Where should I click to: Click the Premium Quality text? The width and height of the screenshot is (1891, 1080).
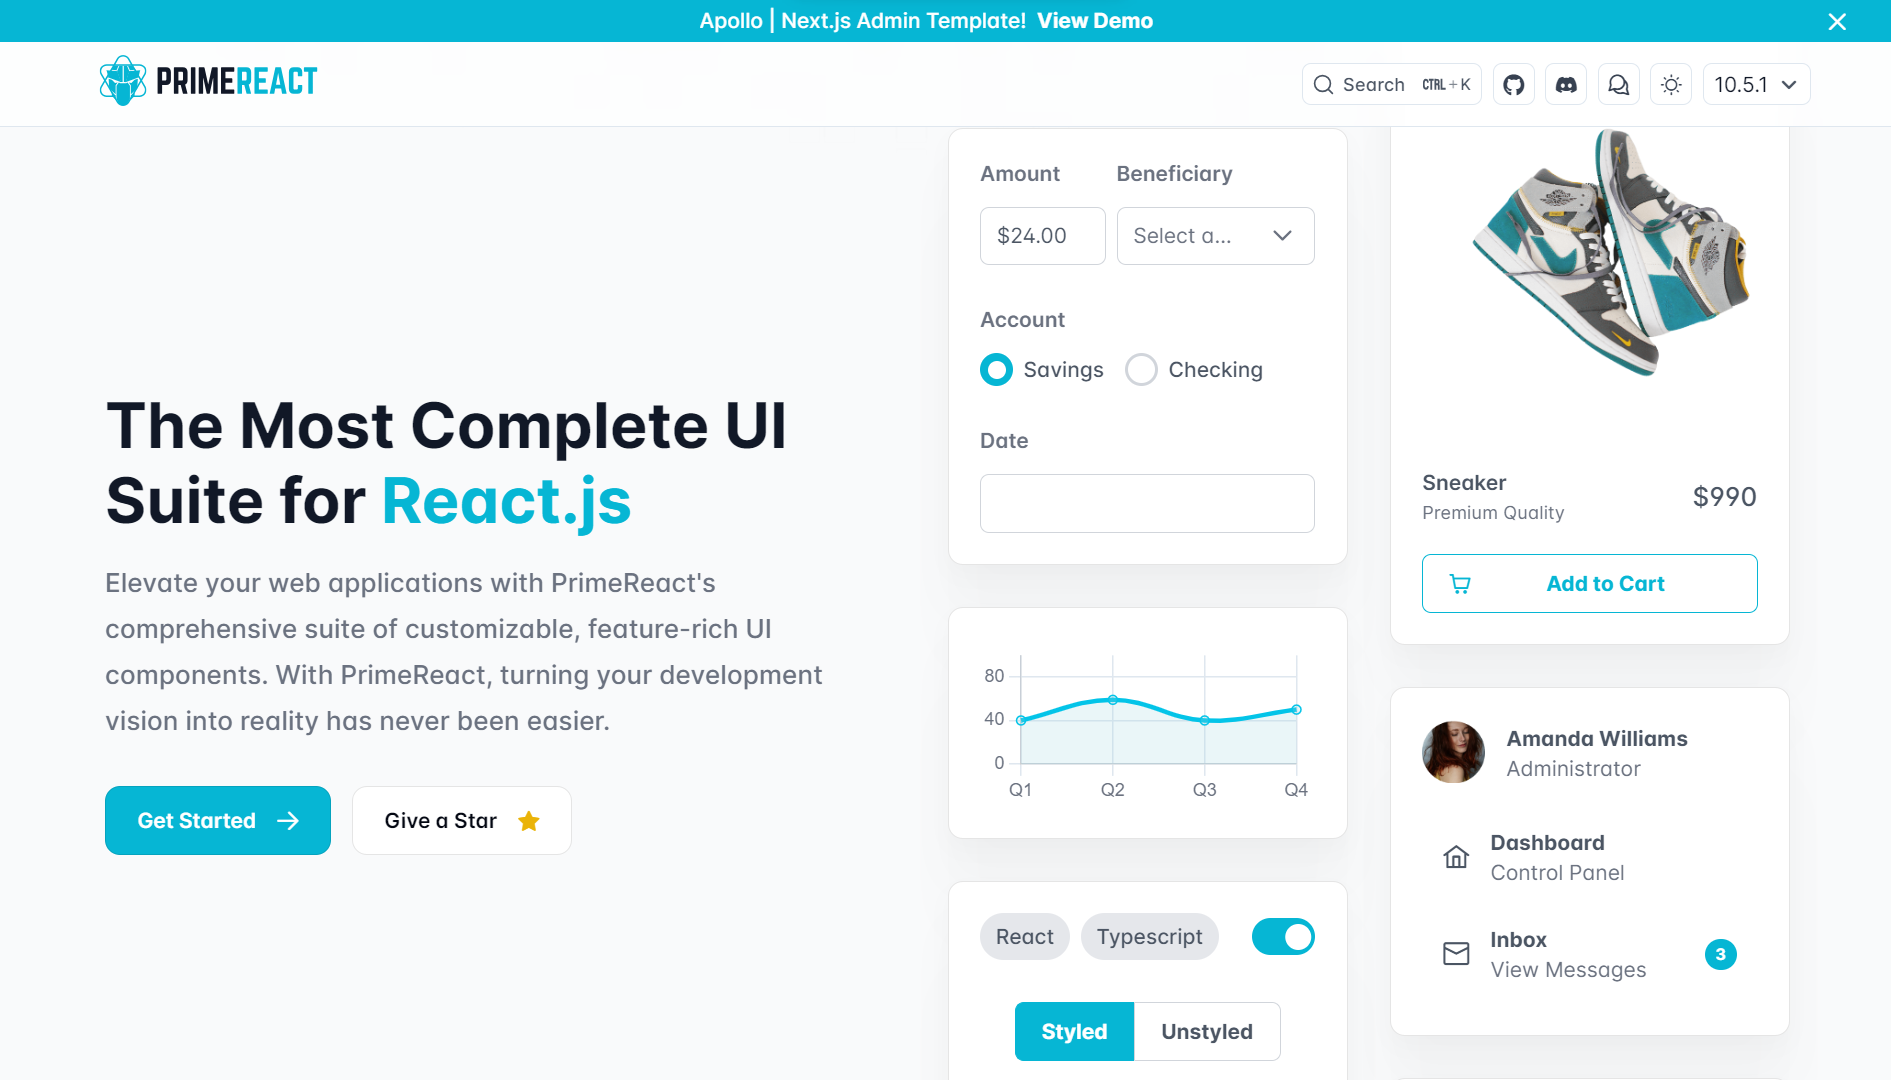coord(1493,513)
